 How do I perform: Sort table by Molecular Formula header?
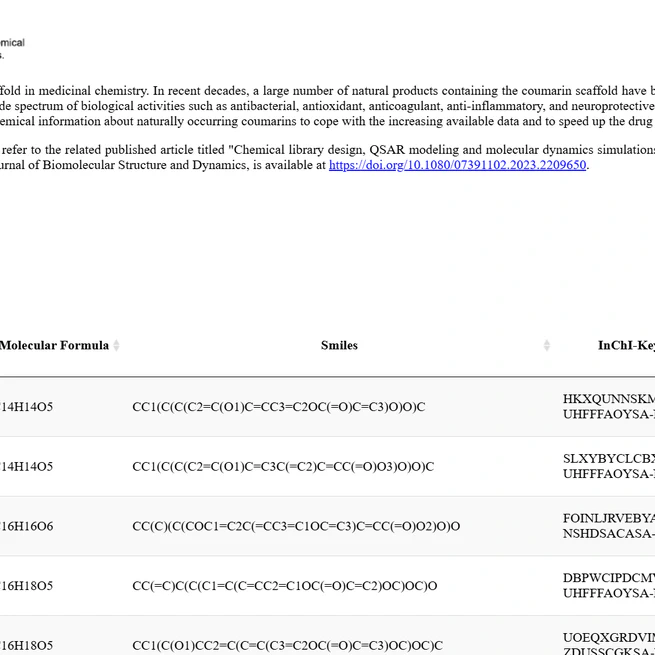click(54, 345)
